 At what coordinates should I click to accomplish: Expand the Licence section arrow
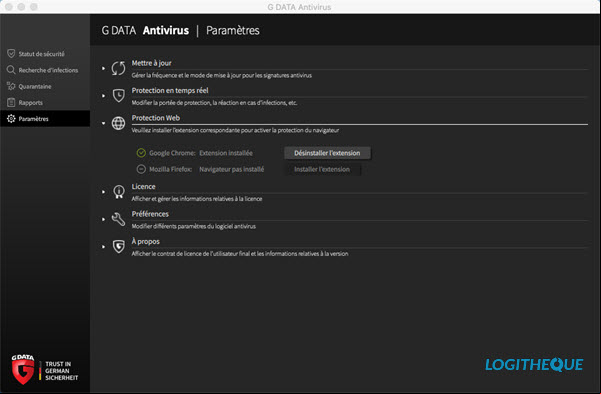tap(103, 192)
